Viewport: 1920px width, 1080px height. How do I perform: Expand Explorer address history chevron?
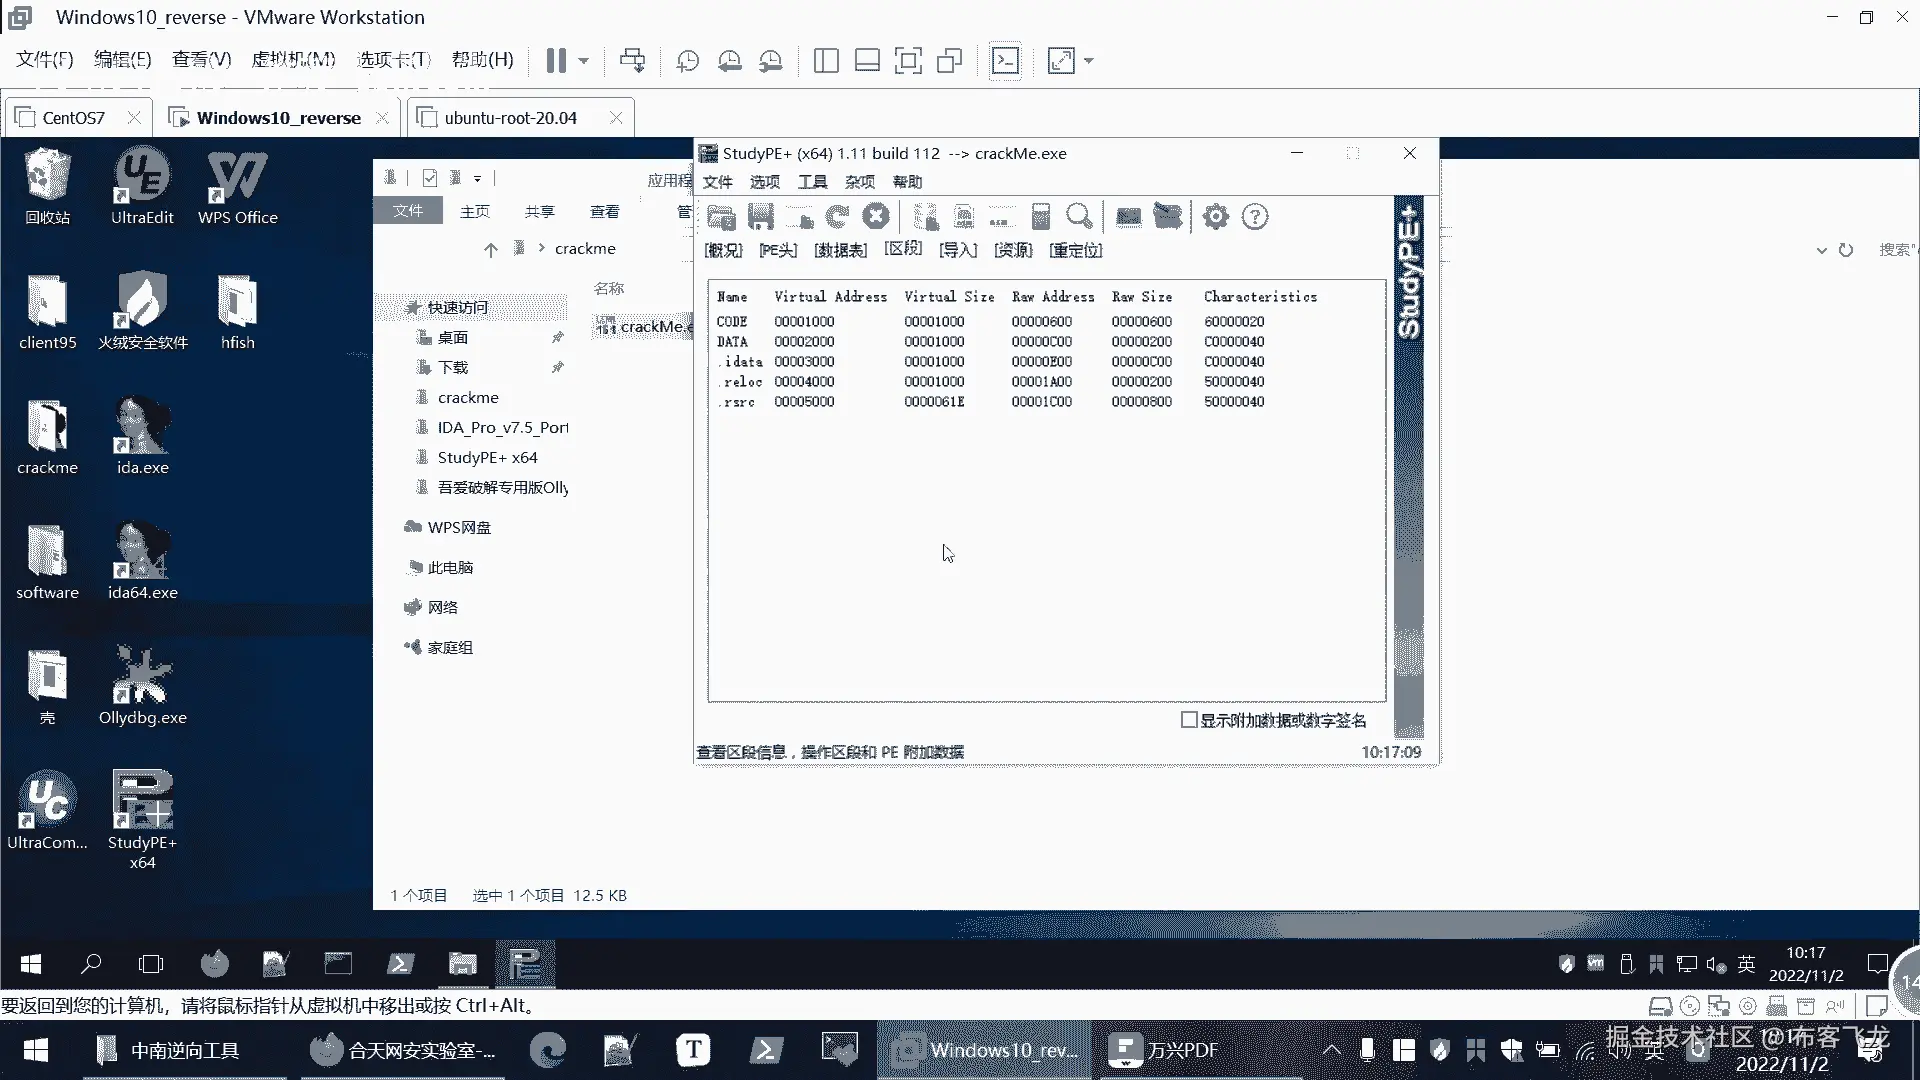pos(1821,250)
